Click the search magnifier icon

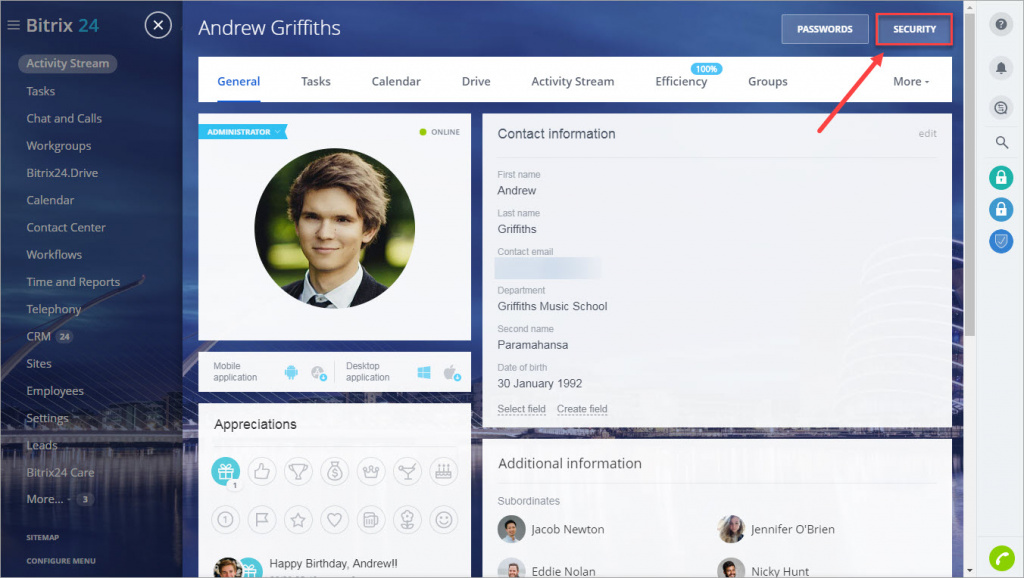click(x=1001, y=142)
